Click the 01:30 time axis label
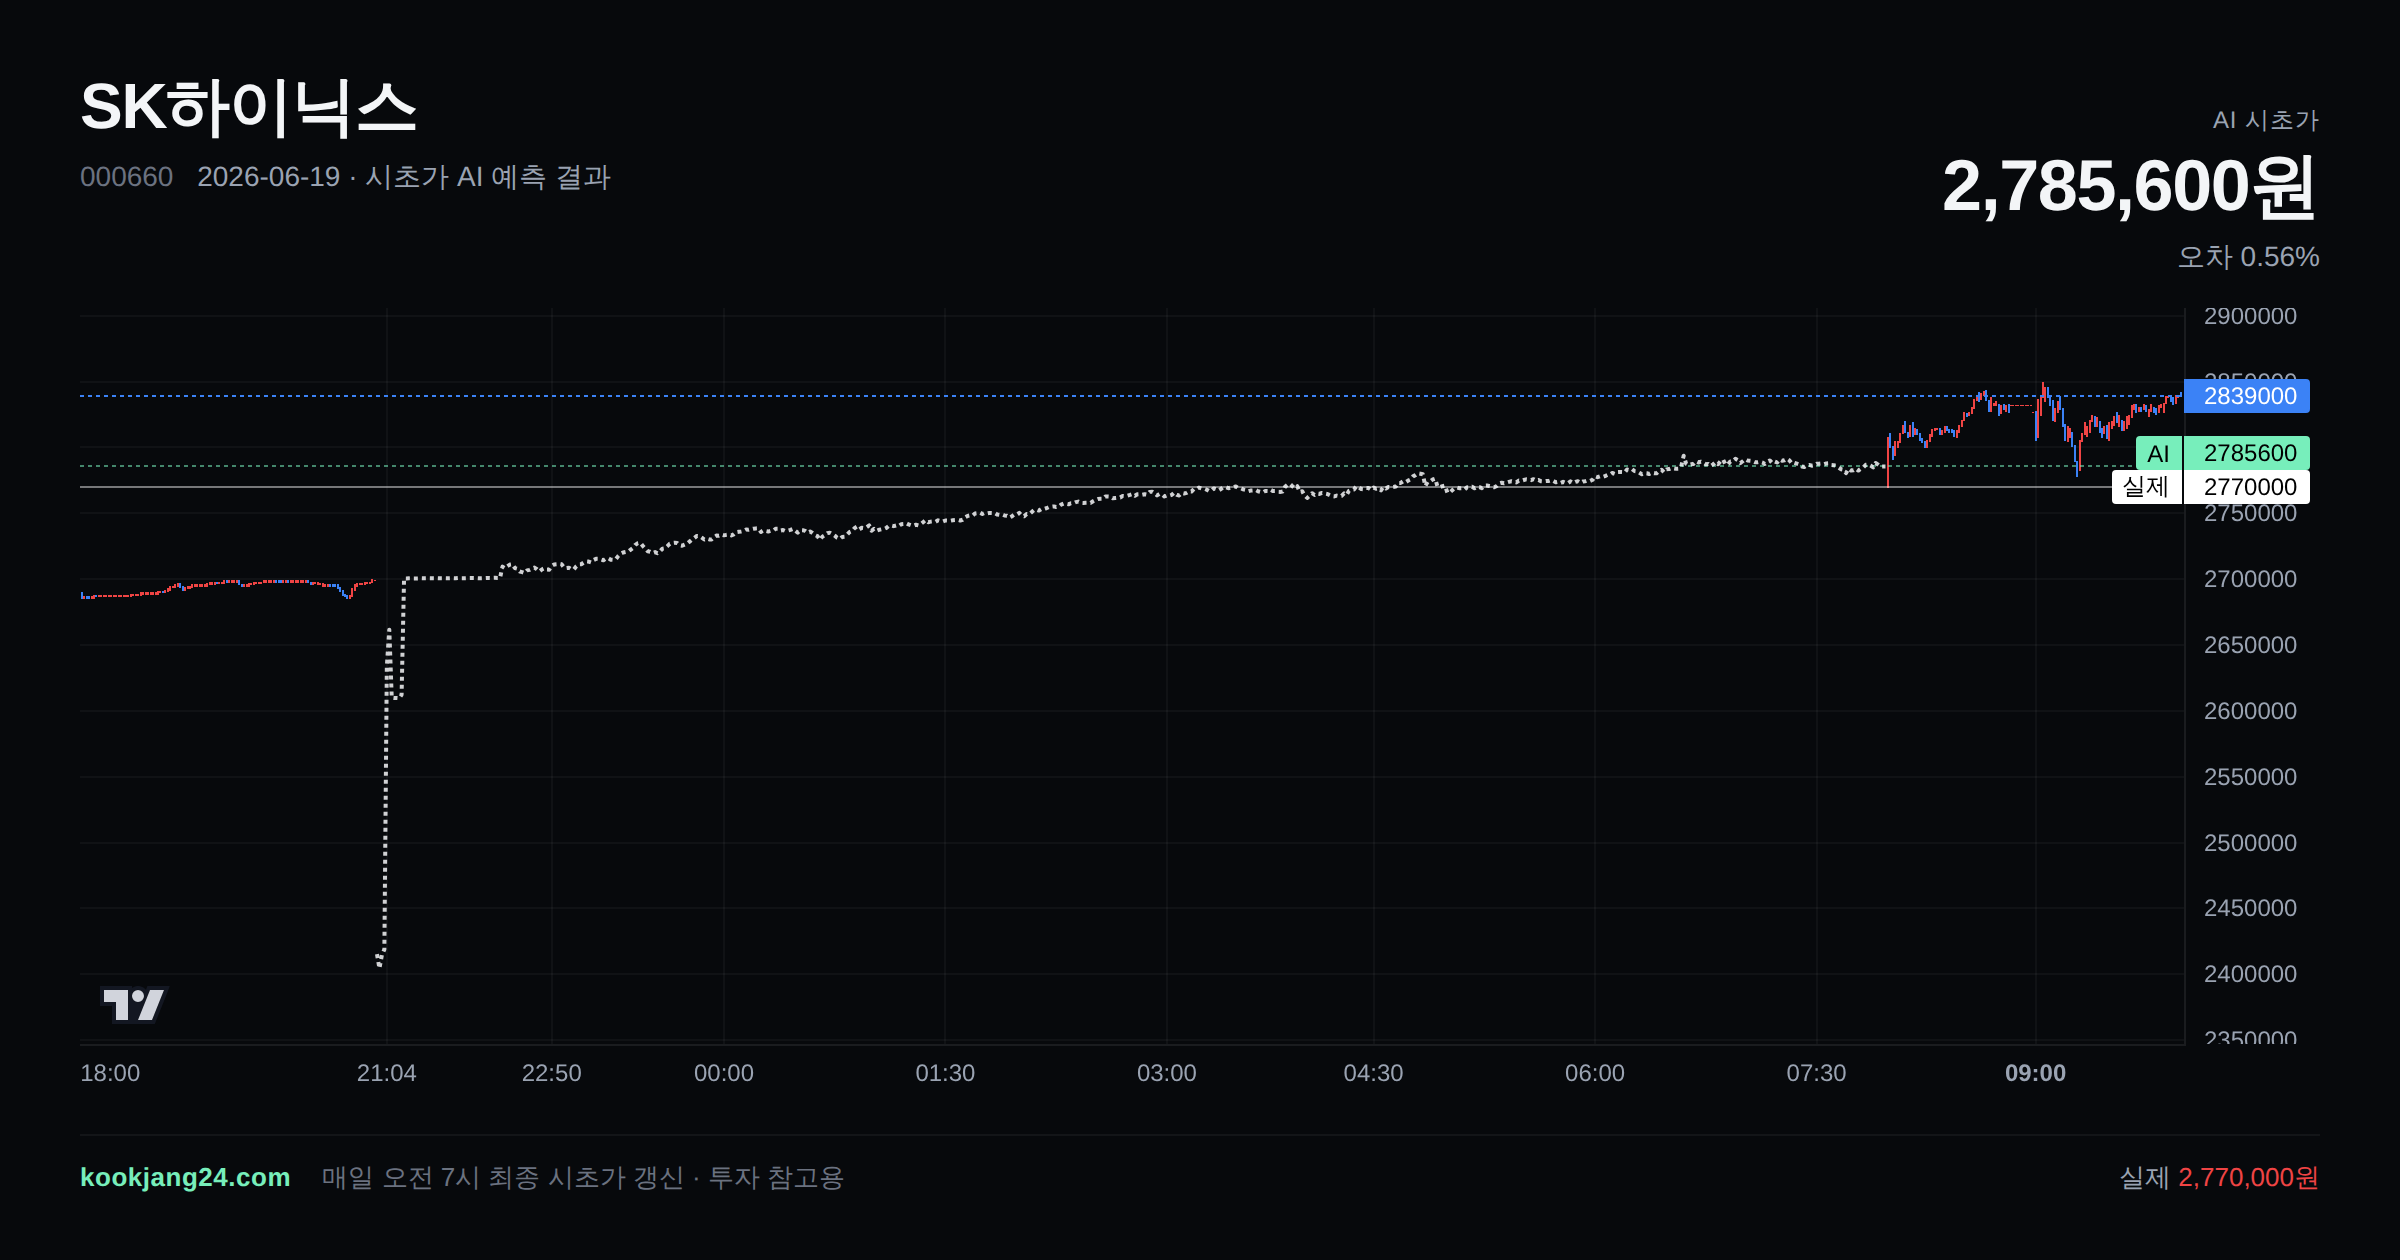 point(945,1073)
